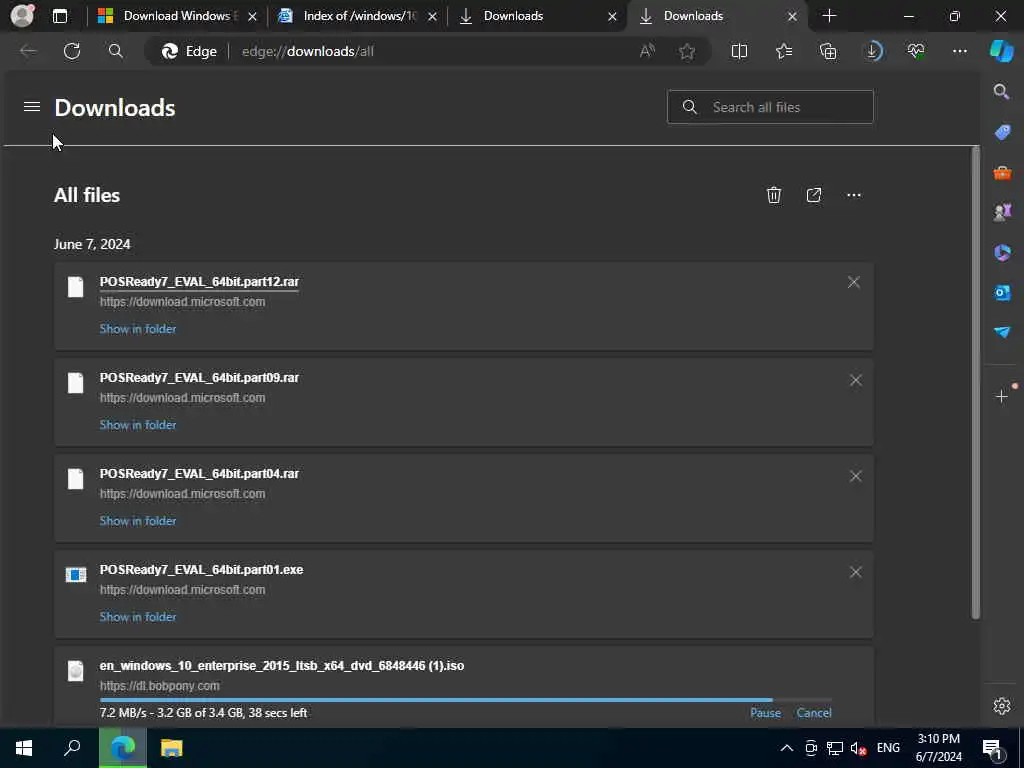The image size is (1024, 768).
Task: Click the downloads page vertical scrollbar
Action: click(976, 383)
